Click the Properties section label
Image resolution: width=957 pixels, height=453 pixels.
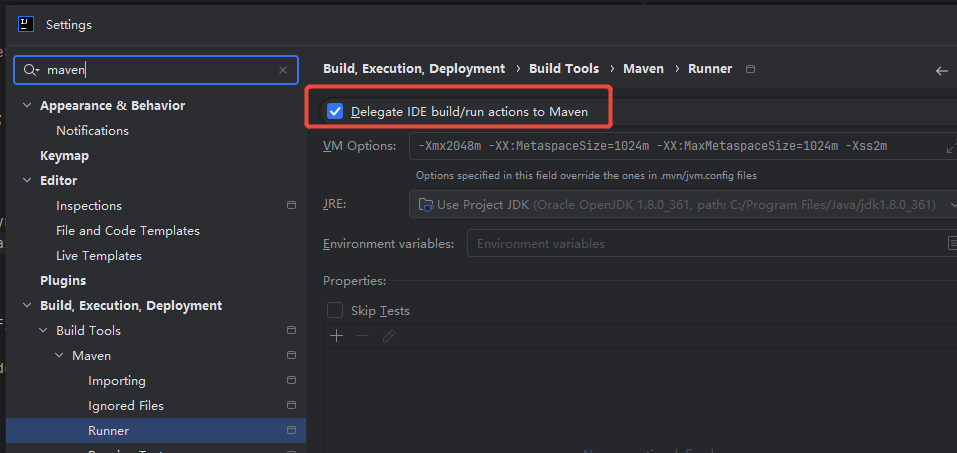(355, 281)
